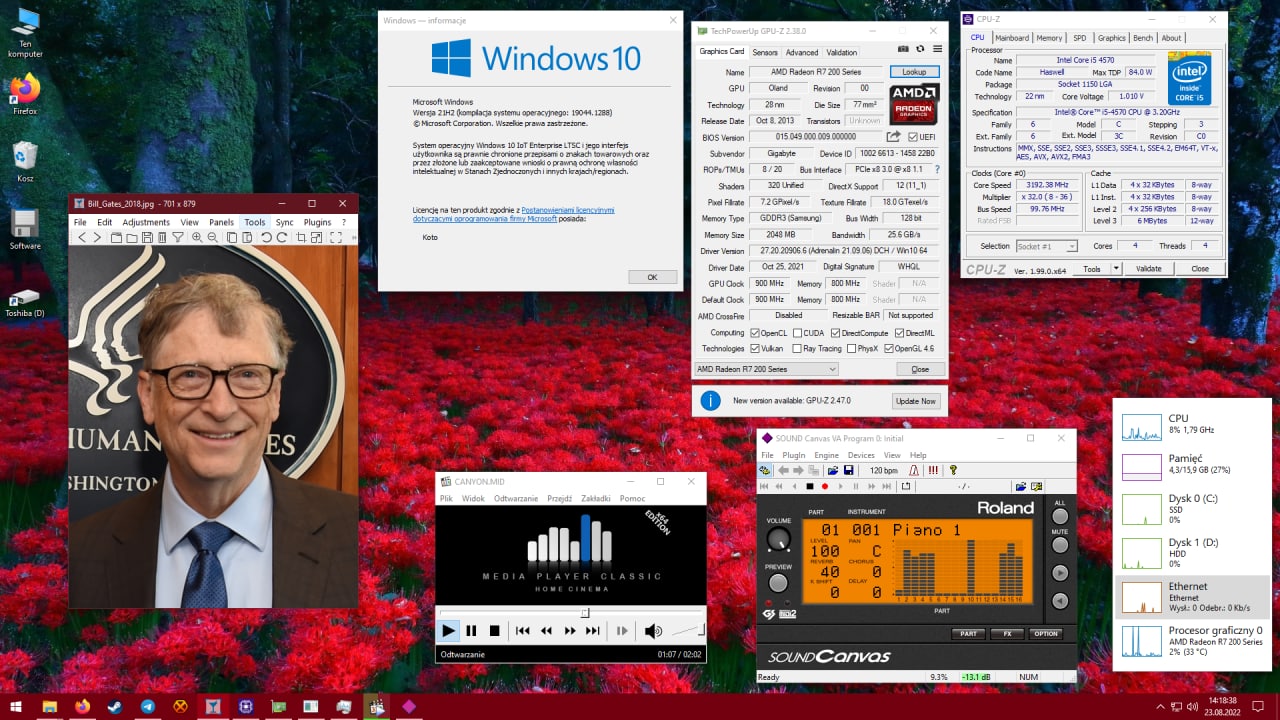The image size is (1280, 720).
Task: Toggle the DirectML checkbox in GPU-Z
Action: (x=900, y=333)
